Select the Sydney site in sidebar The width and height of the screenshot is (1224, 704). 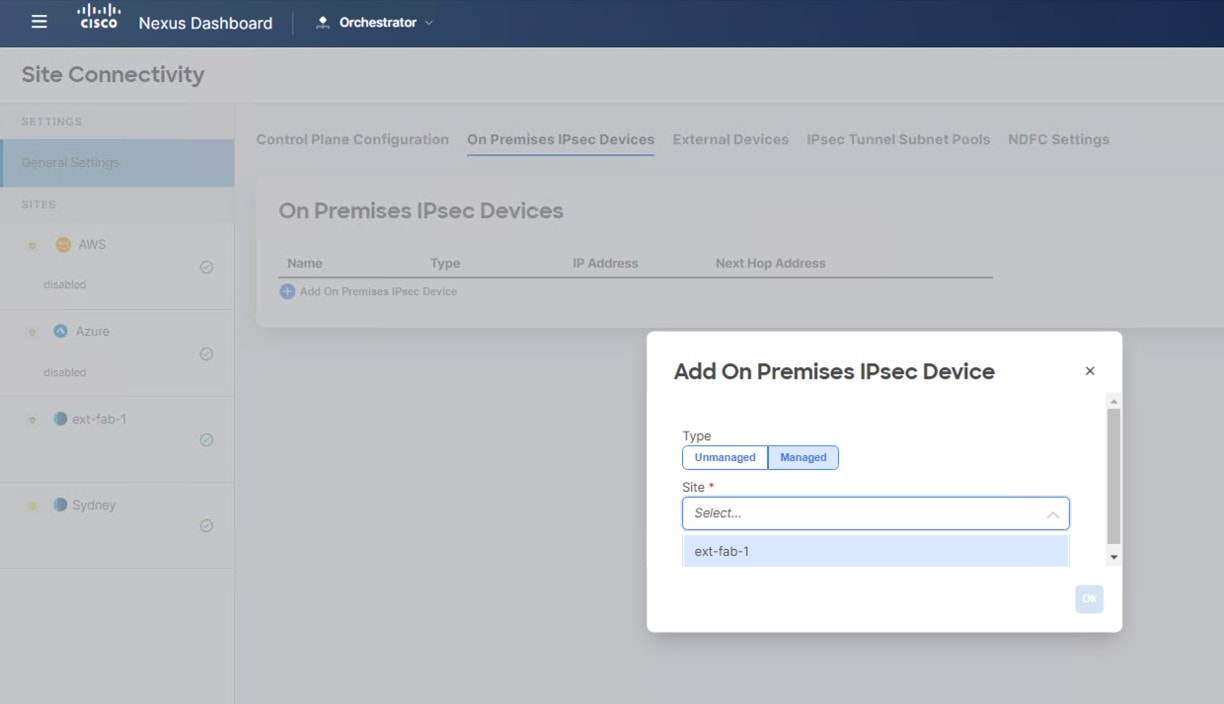(117, 526)
